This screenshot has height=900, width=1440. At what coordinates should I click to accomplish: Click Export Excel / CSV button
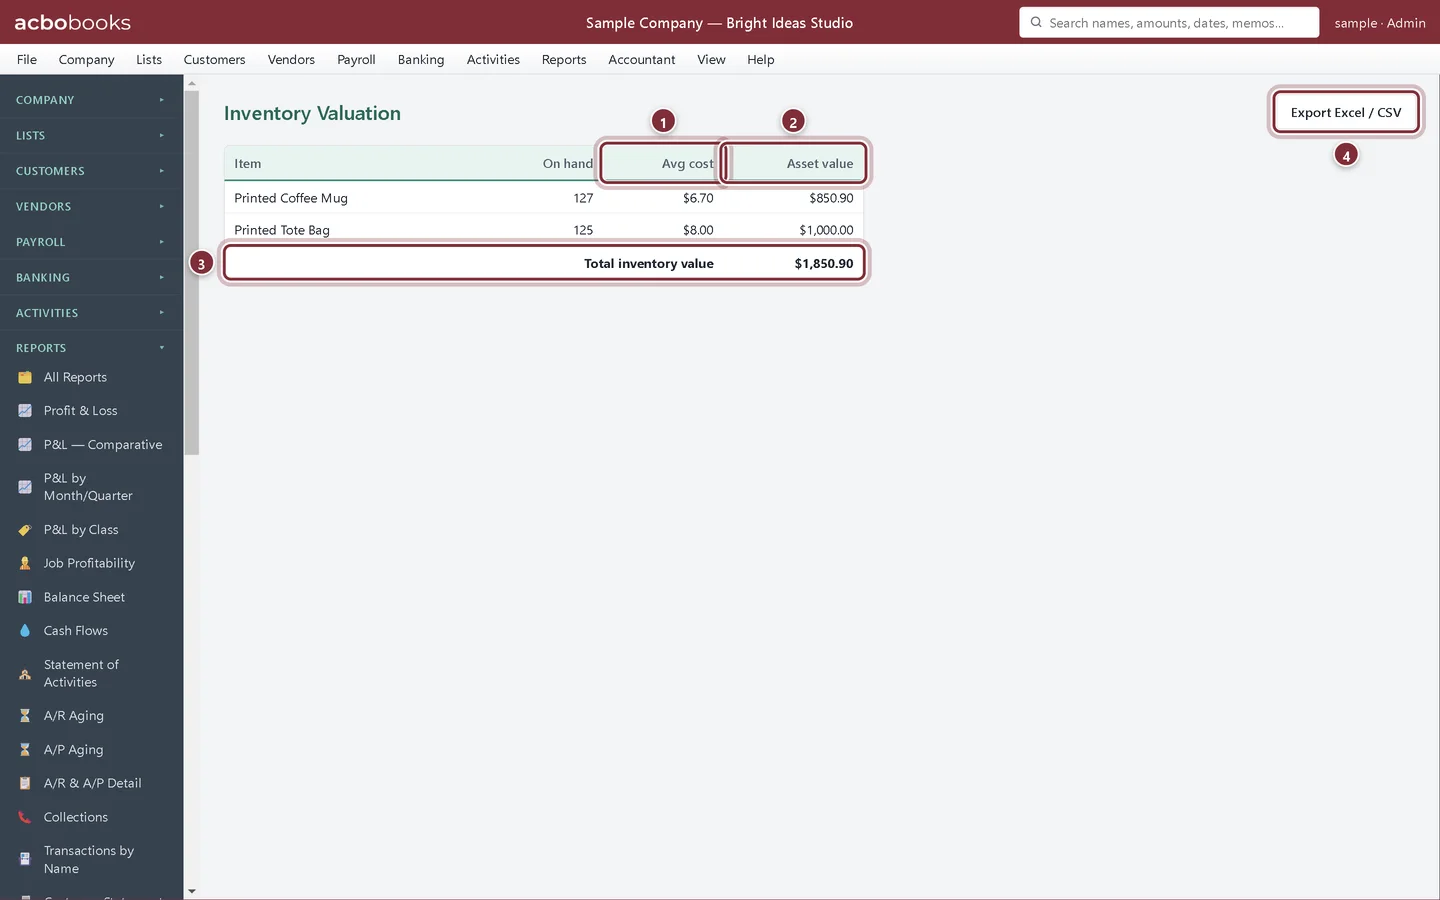(1346, 112)
